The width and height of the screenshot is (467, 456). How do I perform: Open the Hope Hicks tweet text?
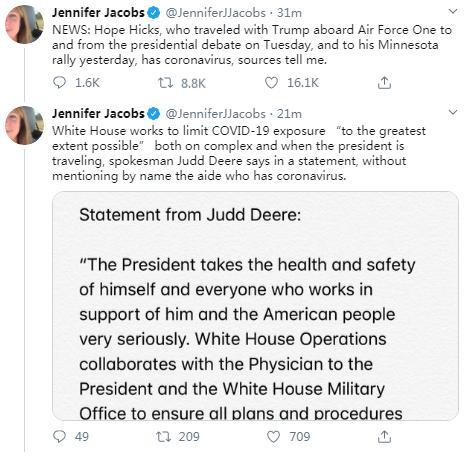pos(252,45)
